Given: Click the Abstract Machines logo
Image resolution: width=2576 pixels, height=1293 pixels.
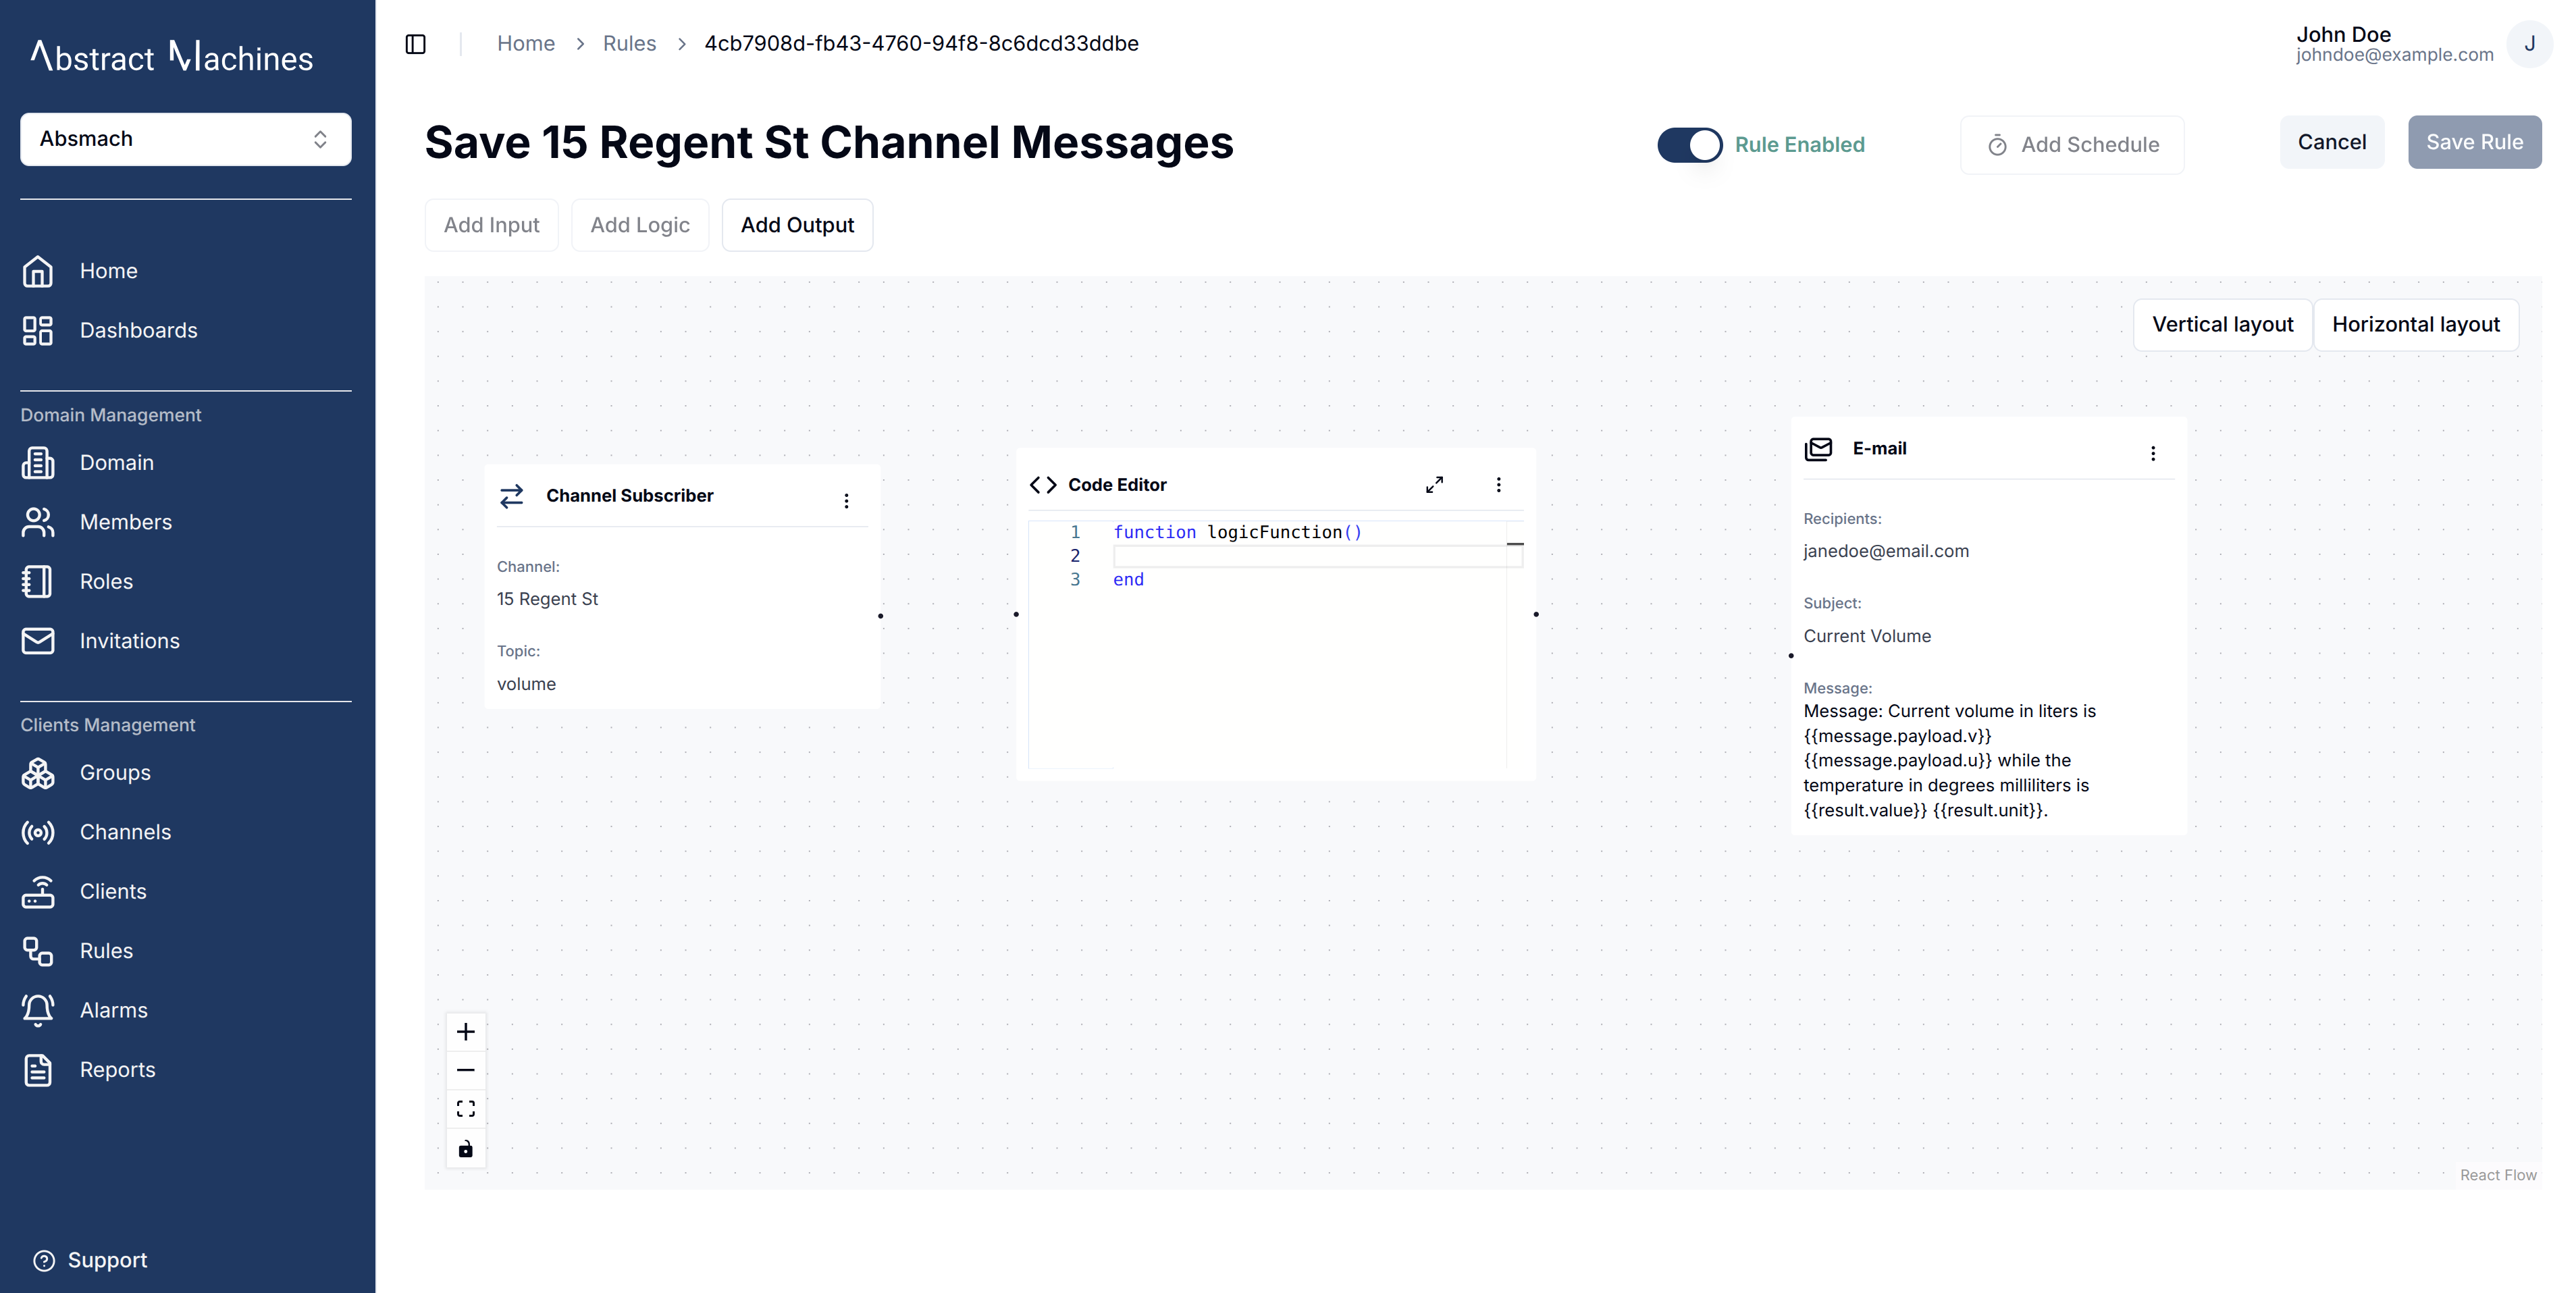Looking at the screenshot, I should pyautogui.click(x=171, y=56).
